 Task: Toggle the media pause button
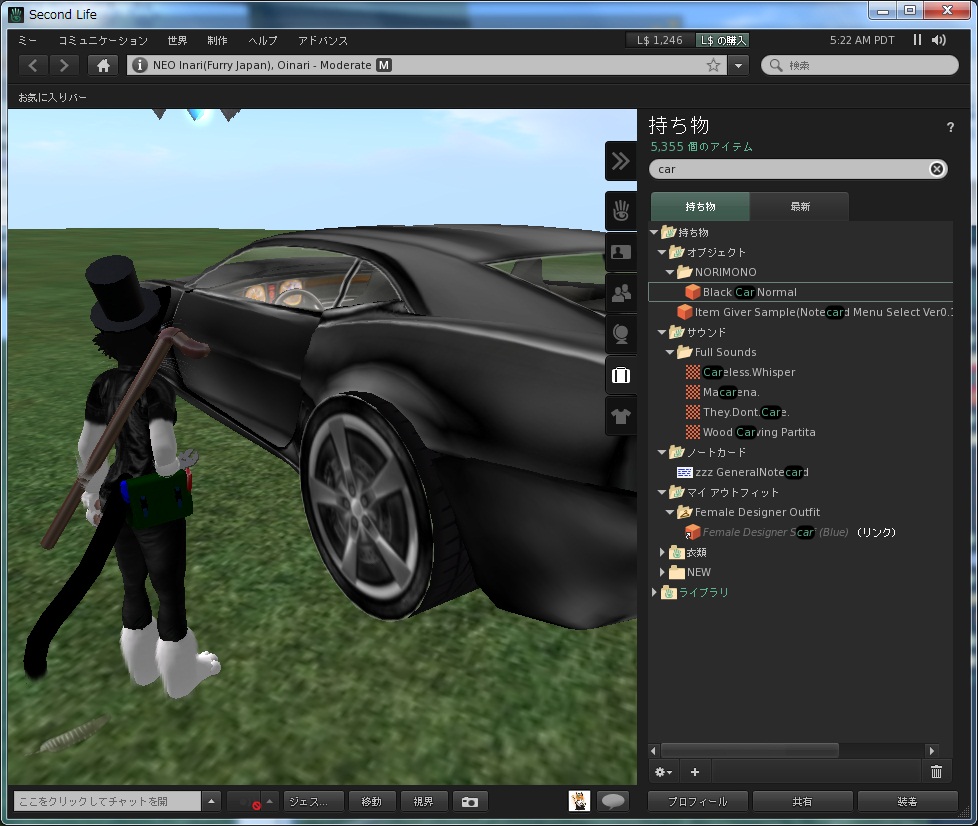[x=917, y=40]
